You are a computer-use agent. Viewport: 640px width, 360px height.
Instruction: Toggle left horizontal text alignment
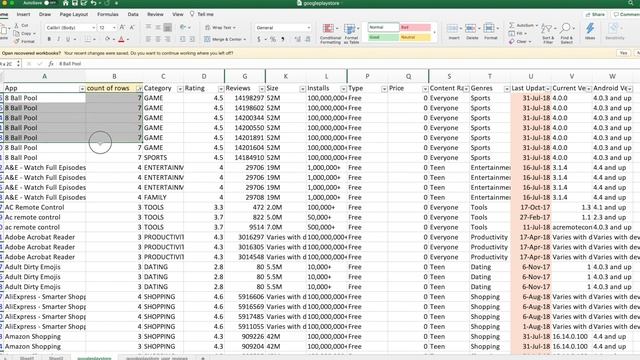click(148, 39)
